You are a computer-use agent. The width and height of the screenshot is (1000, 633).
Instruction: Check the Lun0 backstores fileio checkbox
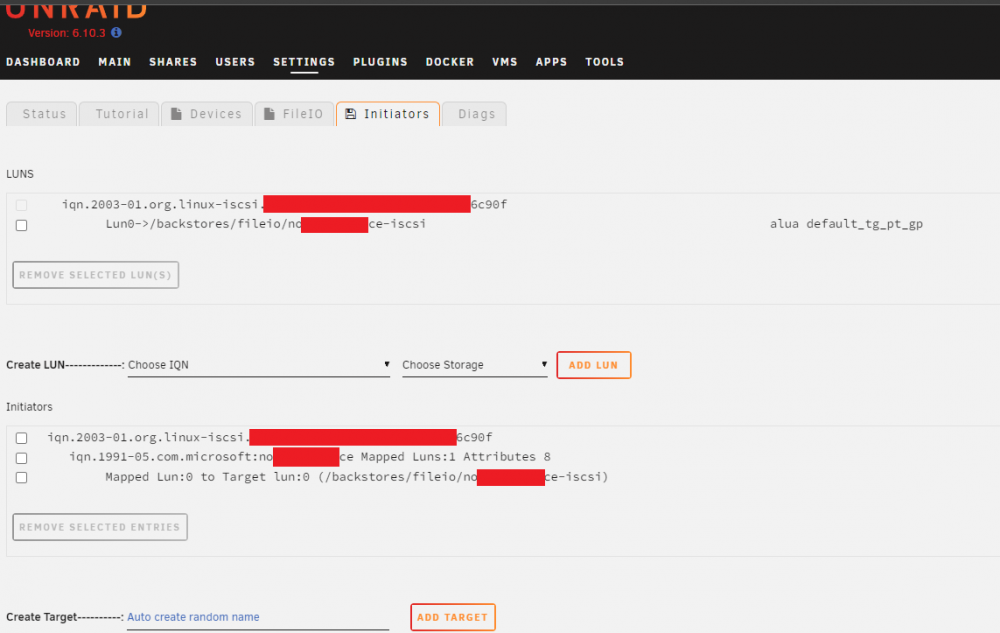click(x=22, y=225)
